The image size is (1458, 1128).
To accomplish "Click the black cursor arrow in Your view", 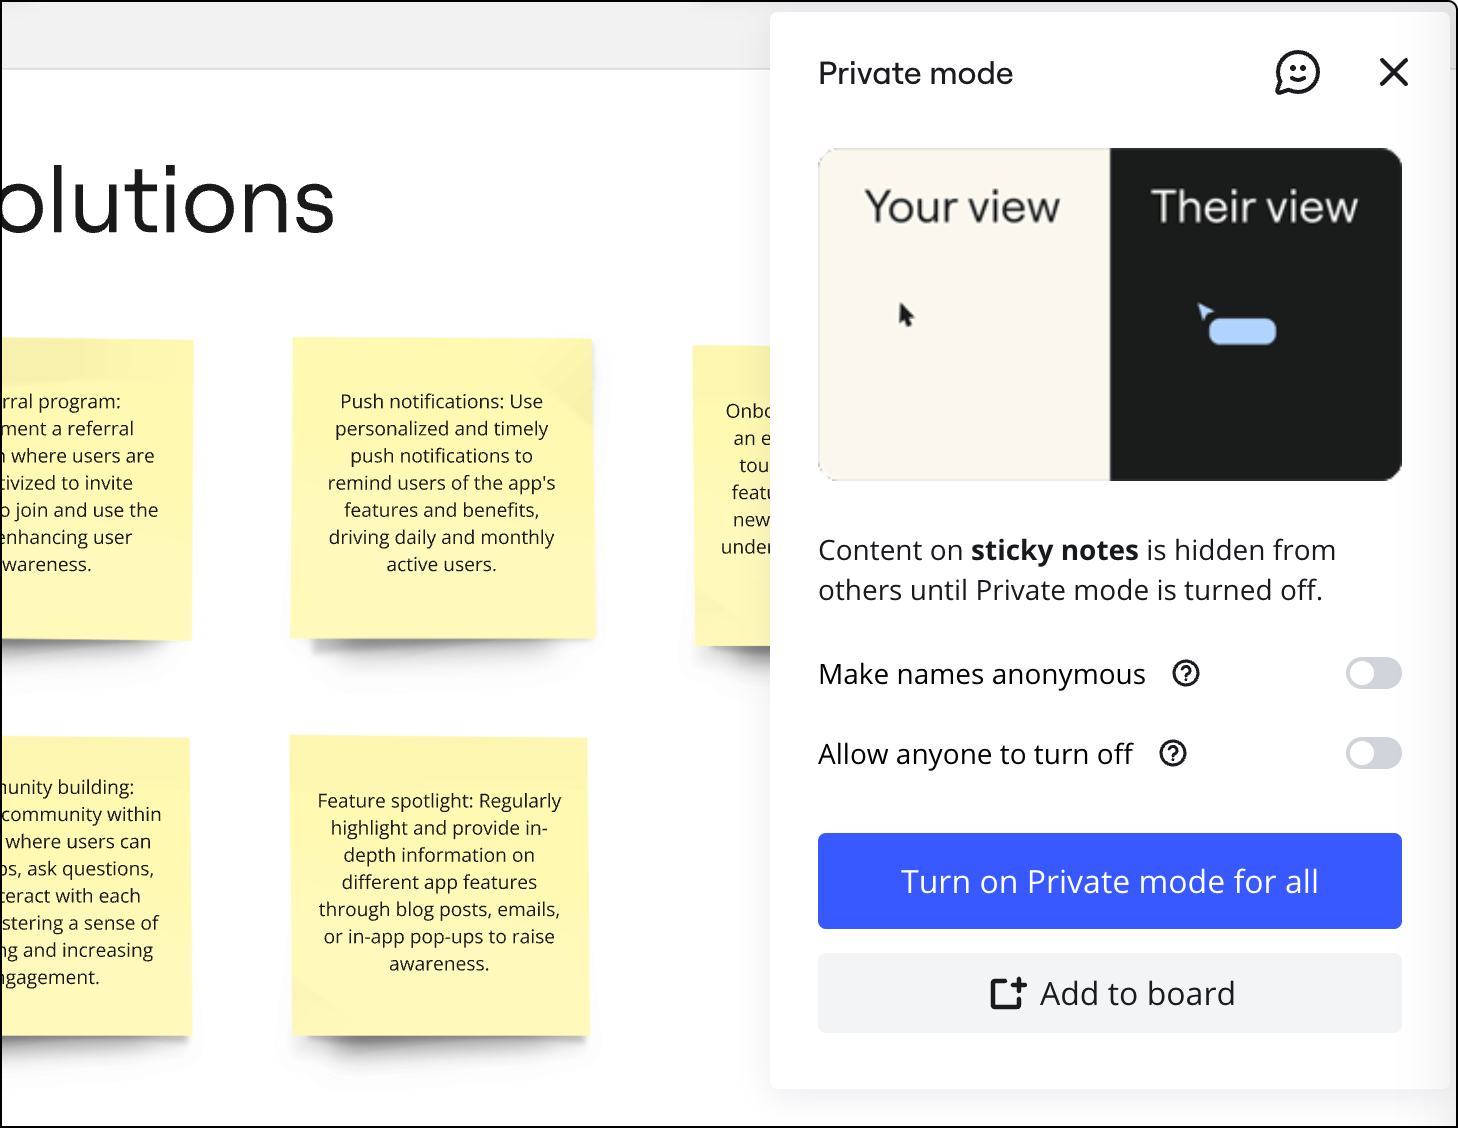I will pyautogui.click(x=906, y=315).
